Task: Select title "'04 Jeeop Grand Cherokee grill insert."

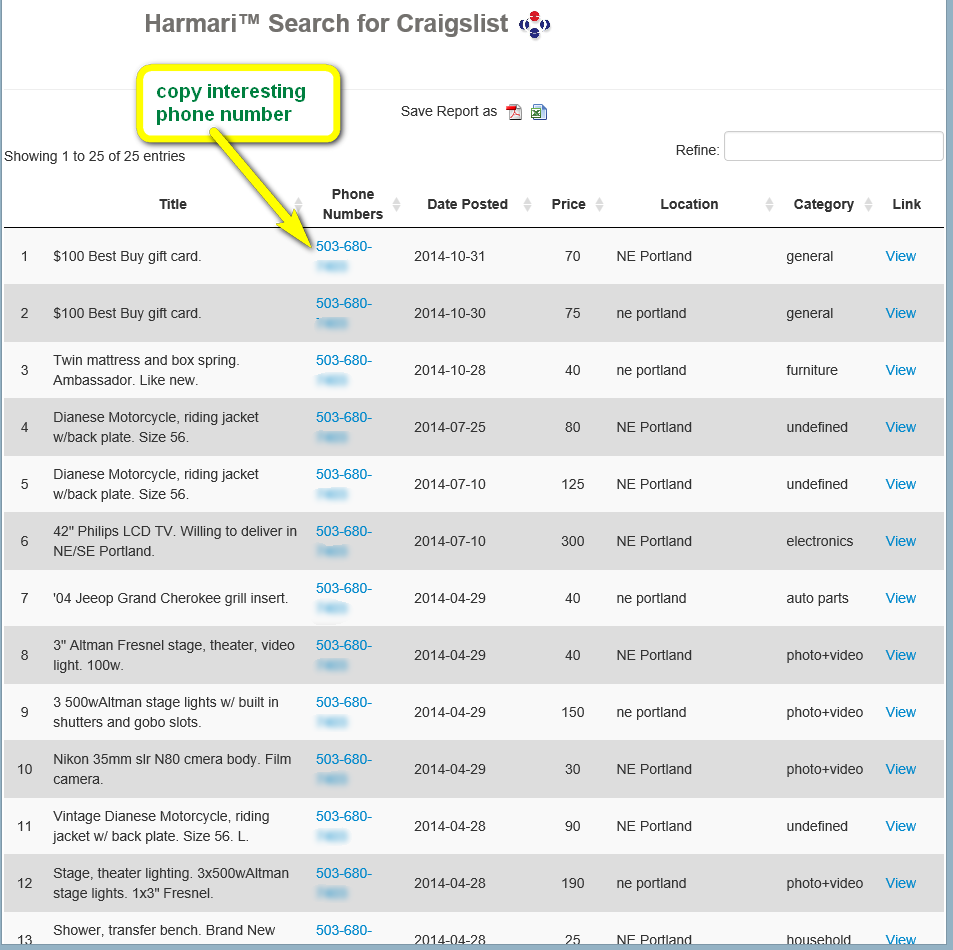Action: click(x=171, y=599)
